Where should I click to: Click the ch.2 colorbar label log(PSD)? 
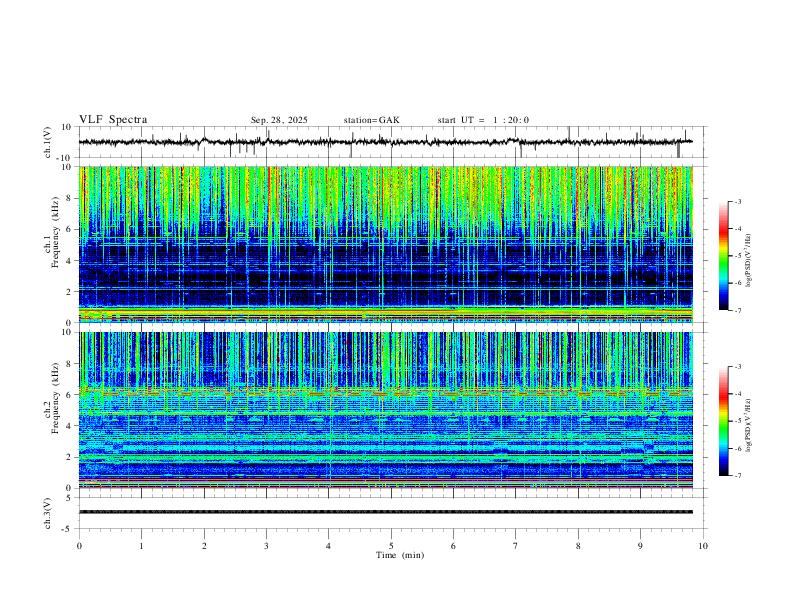point(749,426)
